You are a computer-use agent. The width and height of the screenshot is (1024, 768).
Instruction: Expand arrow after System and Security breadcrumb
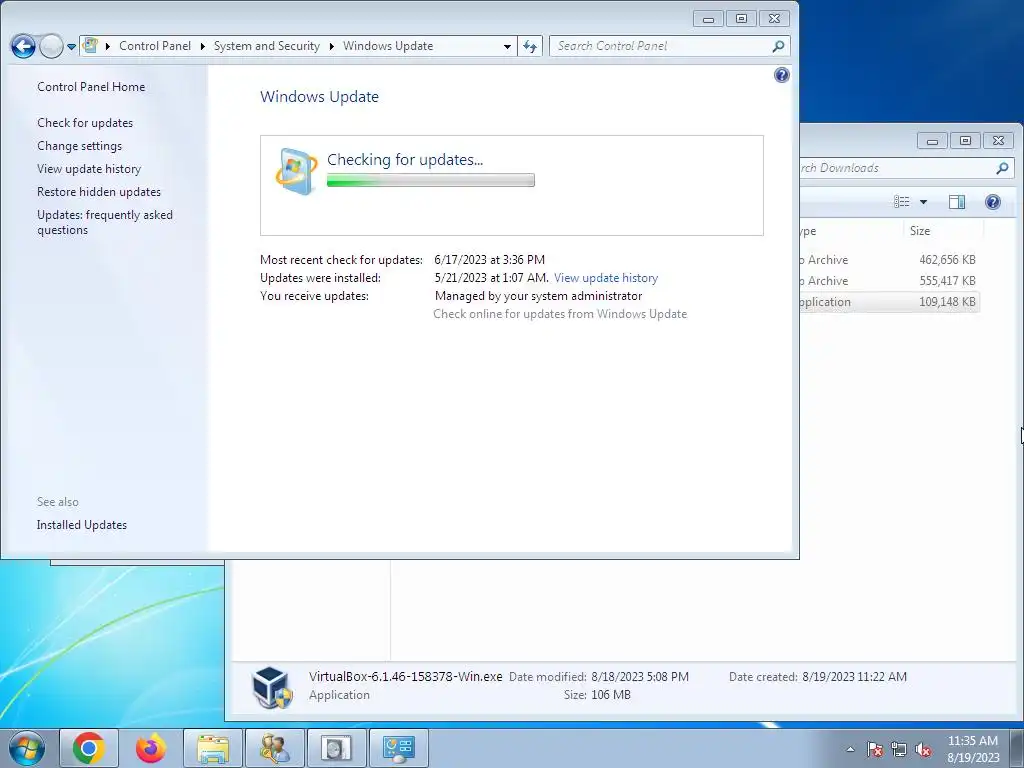(x=331, y=46)
